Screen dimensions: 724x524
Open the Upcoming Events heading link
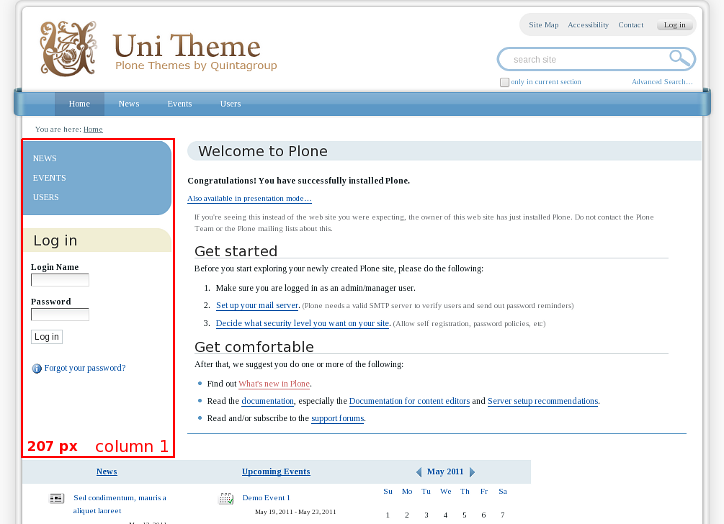[276, 471]
